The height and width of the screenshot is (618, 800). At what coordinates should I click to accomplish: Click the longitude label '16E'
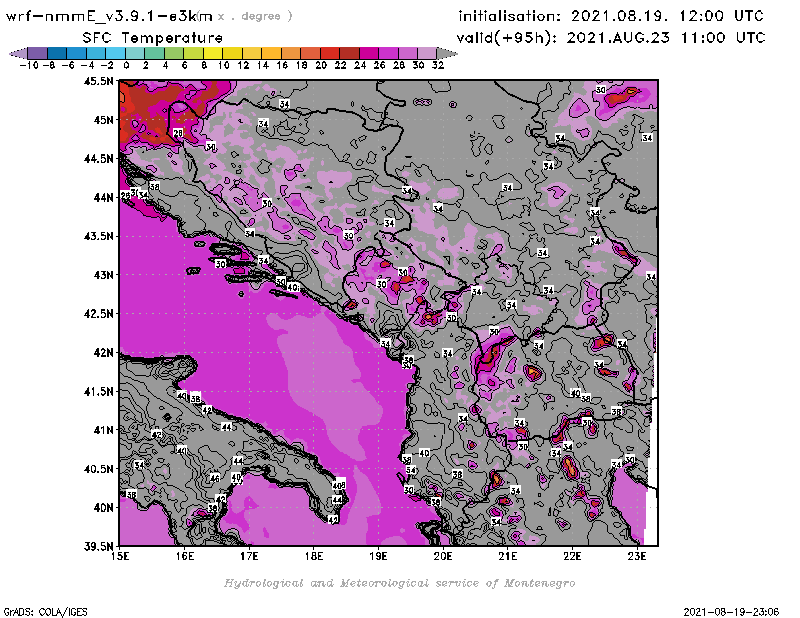click(x=185, y=556)
